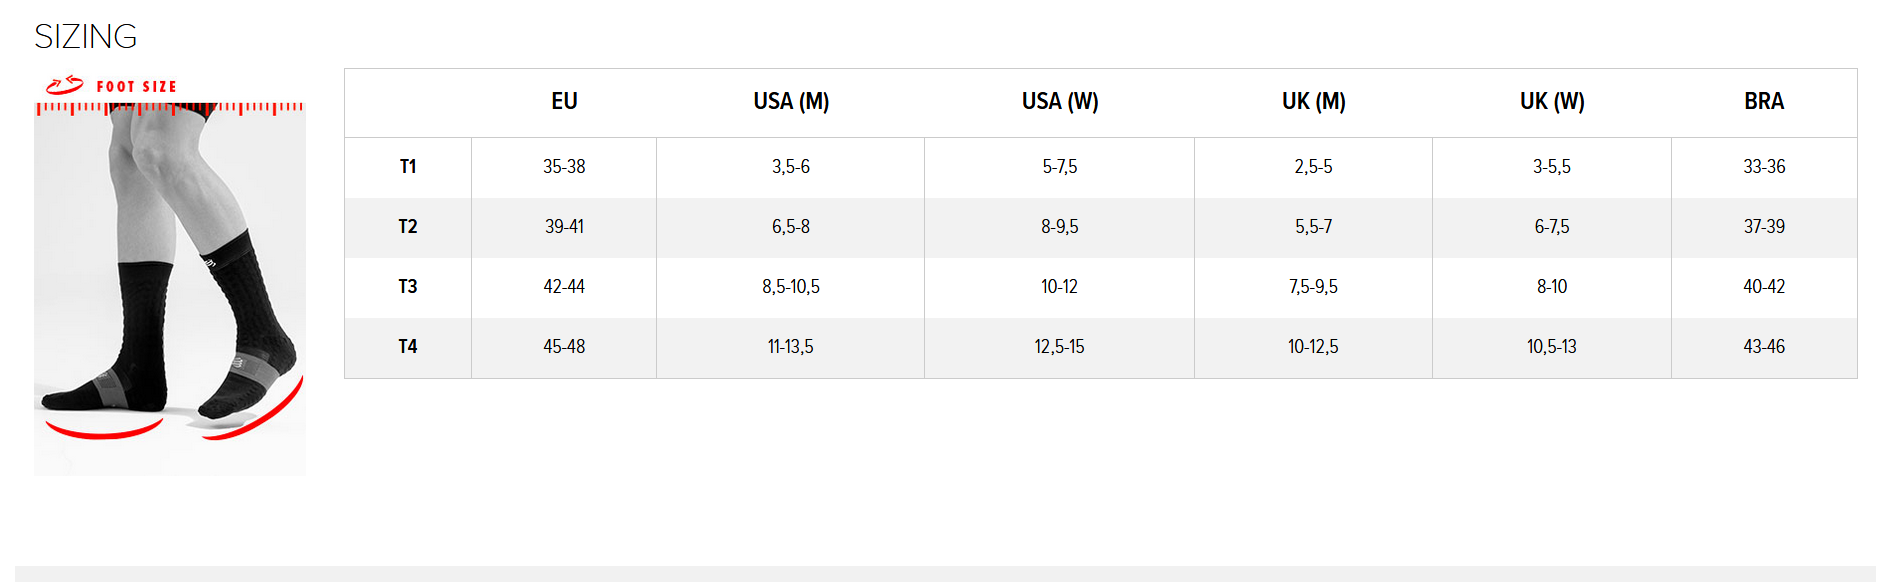1890x582 pixels.
Task: Click the T3 size row label
Action: [408, 287]
